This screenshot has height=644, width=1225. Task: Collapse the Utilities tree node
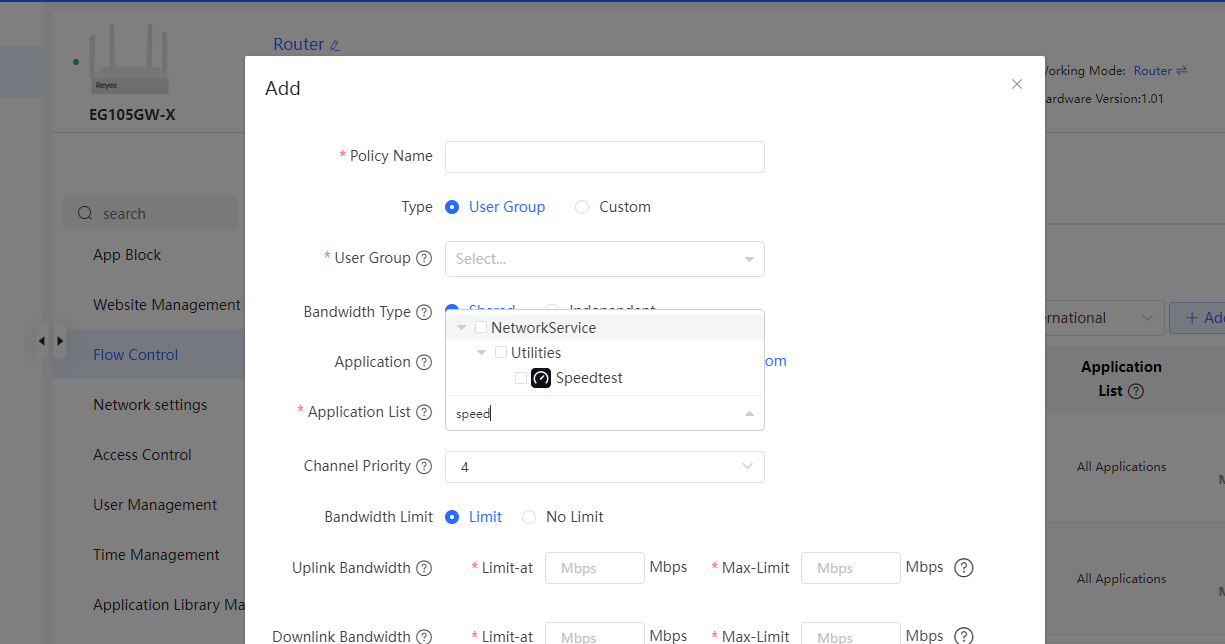point(481,353)
